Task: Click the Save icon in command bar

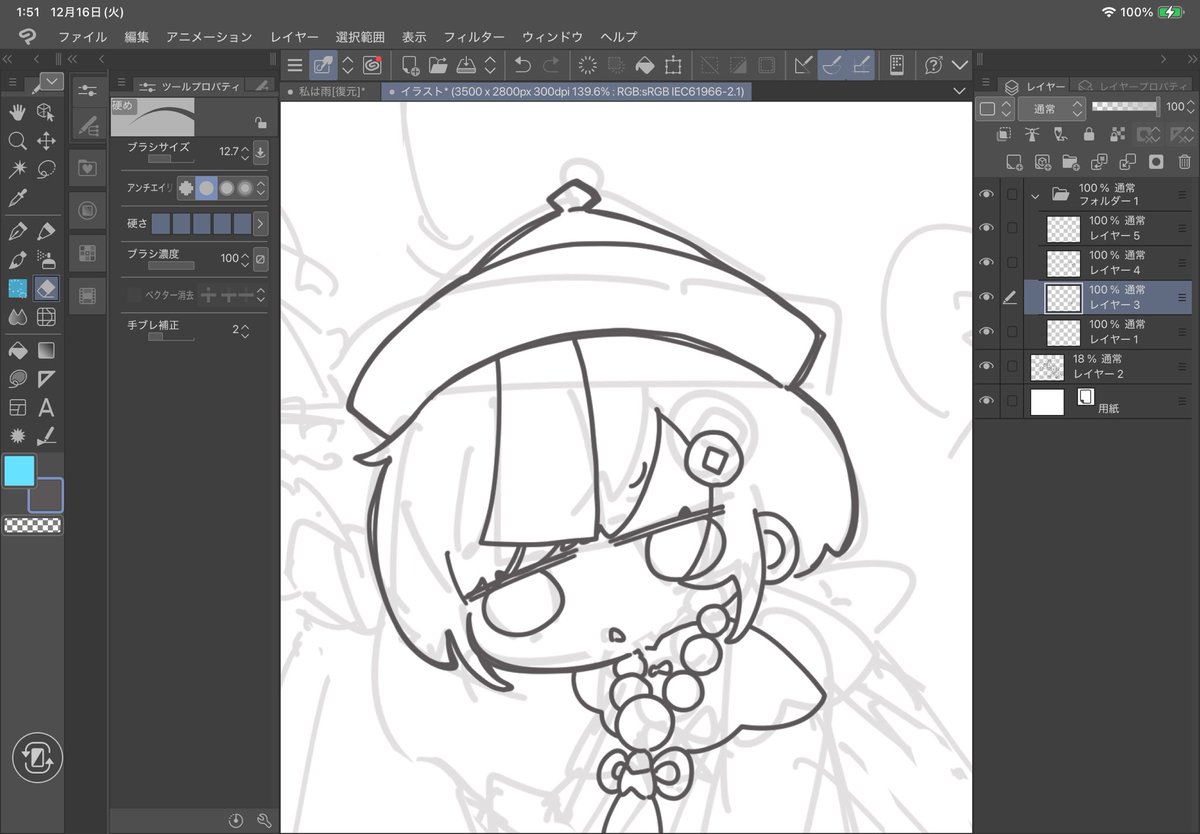Action: click(x=466, y=65)
